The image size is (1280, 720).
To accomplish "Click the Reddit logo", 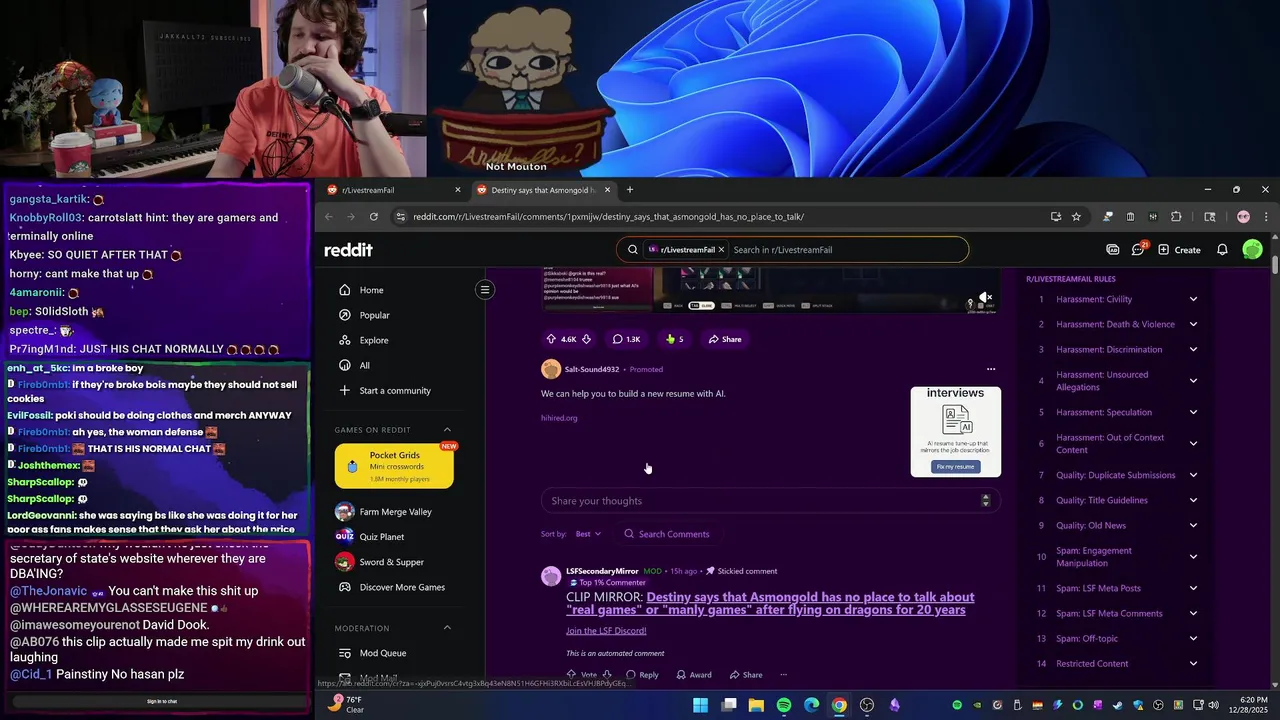I will pos(348,250).
